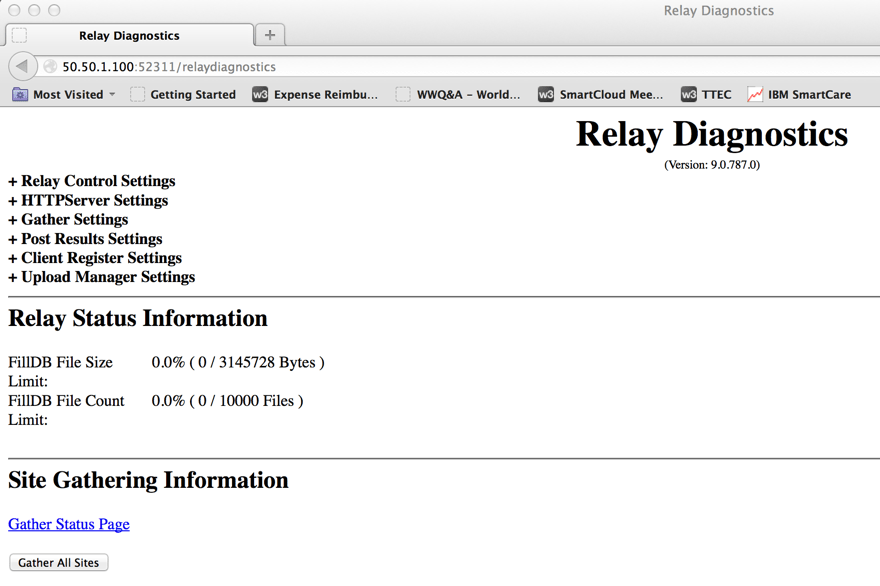Click the Getting Started bookmark icon
The width and height of the screenshot is (880, 586).
click(x=136, y=94)
